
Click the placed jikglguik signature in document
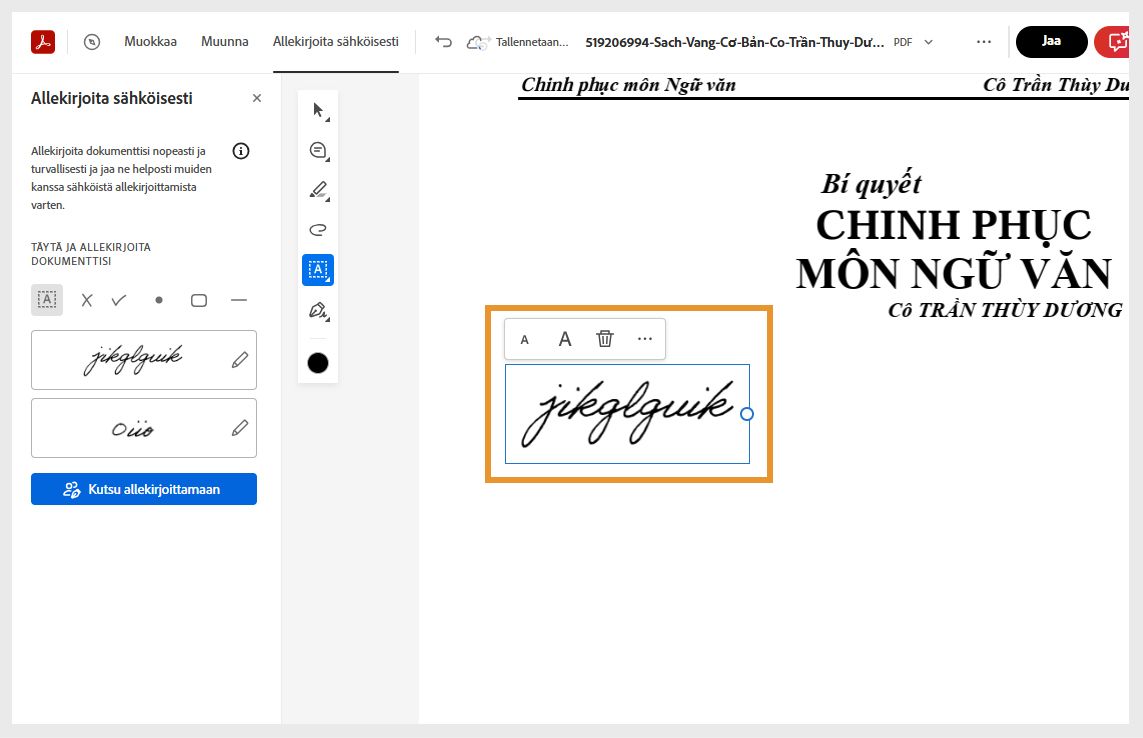point(627,413)
